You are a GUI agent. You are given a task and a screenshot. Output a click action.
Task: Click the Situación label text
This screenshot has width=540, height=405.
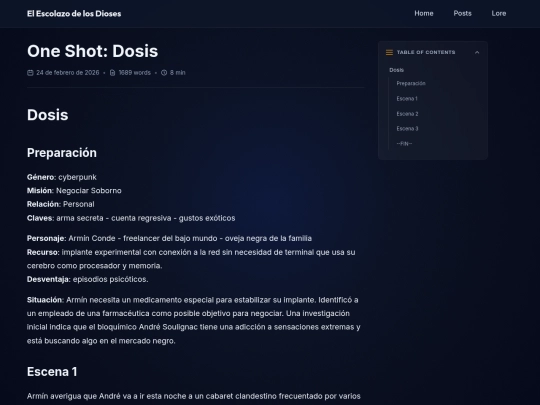click(x=45, y=300)
